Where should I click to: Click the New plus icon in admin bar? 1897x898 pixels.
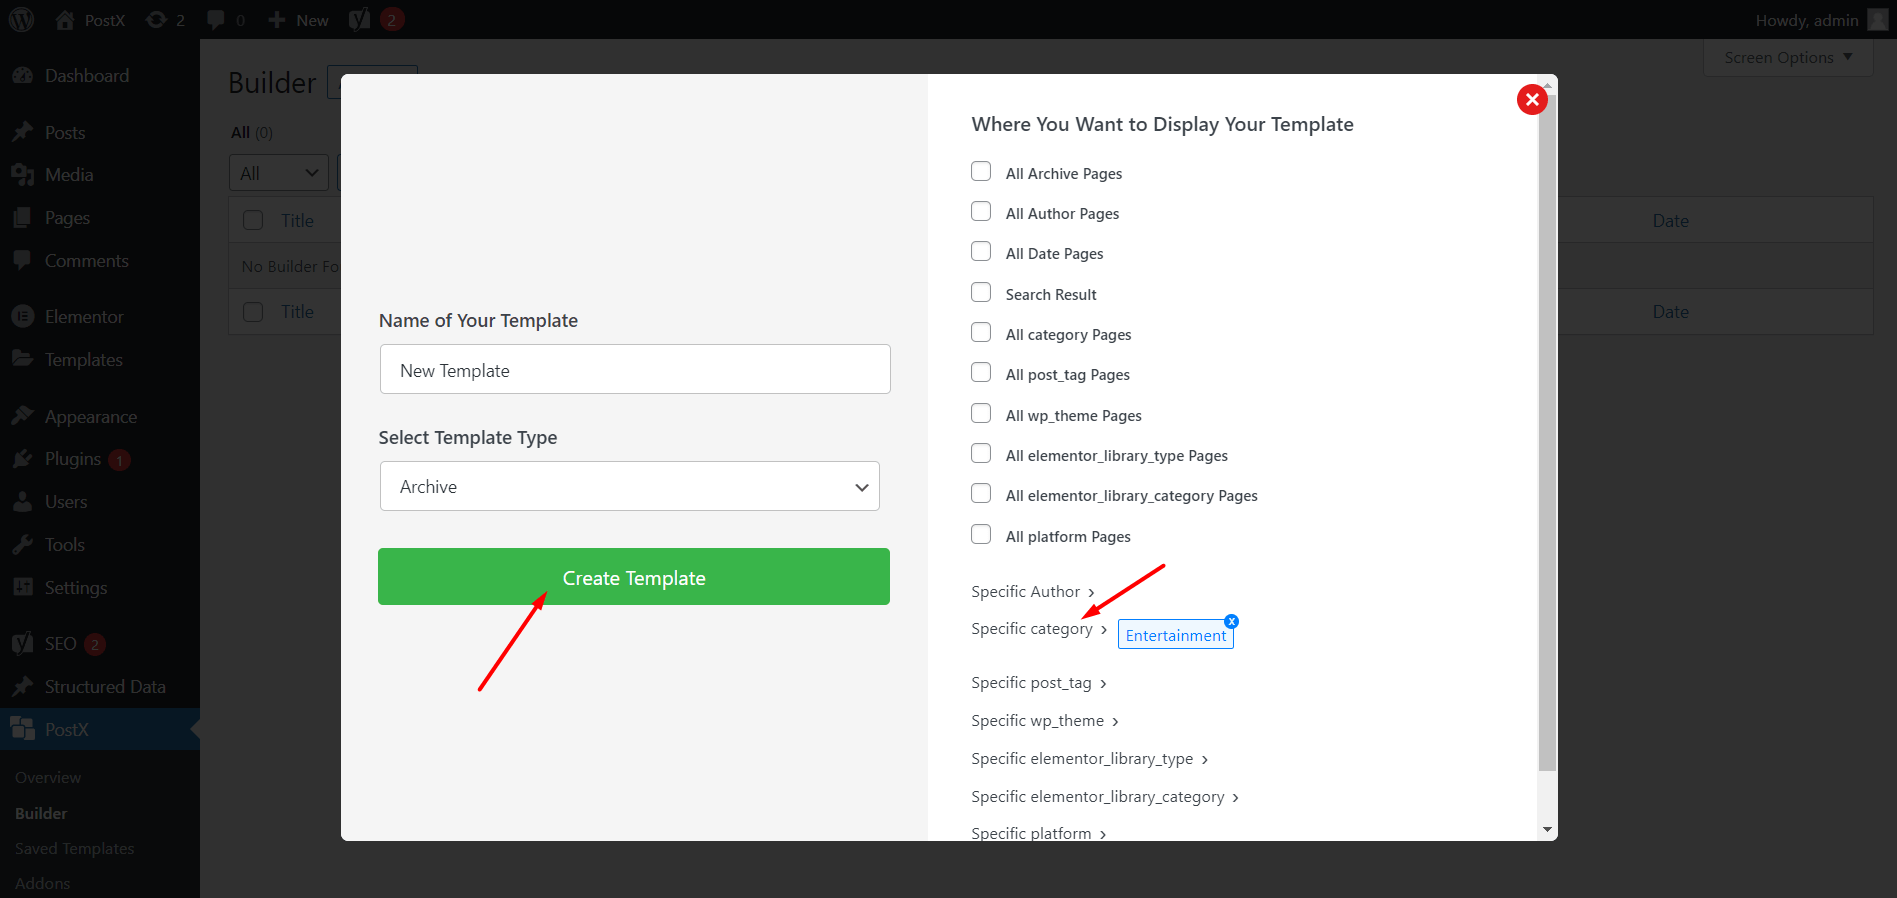[x=277, y=20]
